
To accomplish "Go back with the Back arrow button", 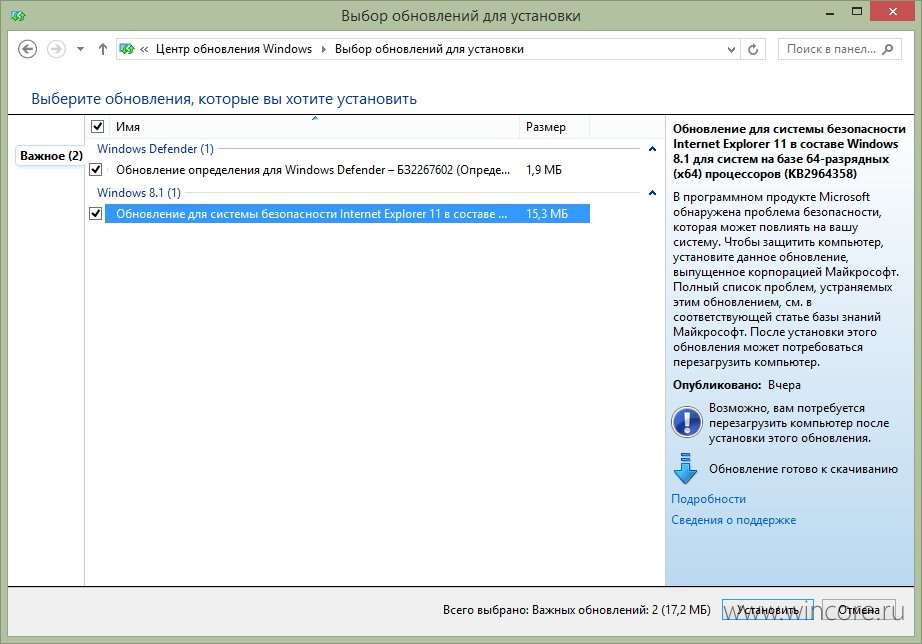I will click(x=27, y=49).
